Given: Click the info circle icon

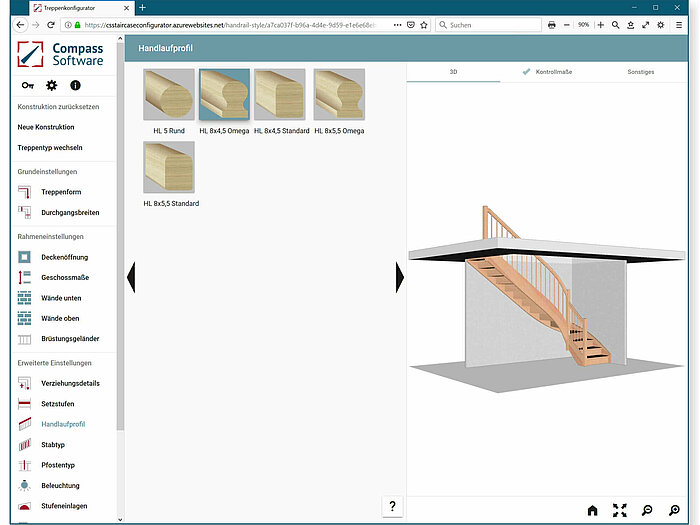Looking at the screenshot, I should pos(75,86).
